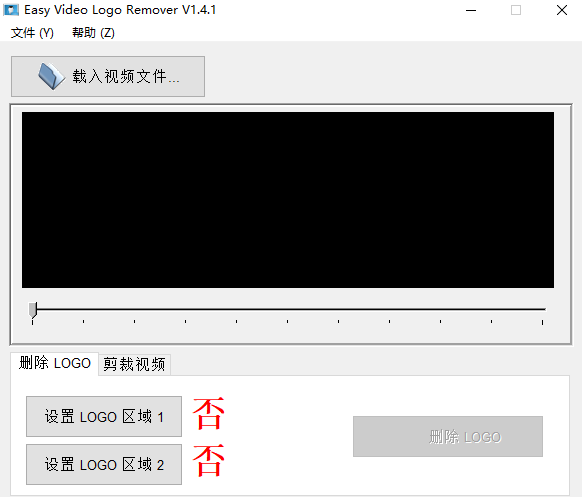Click the Easy Video Logo Remover title text
This screenshot has height=497, width=582.
[x=120, y=10]
